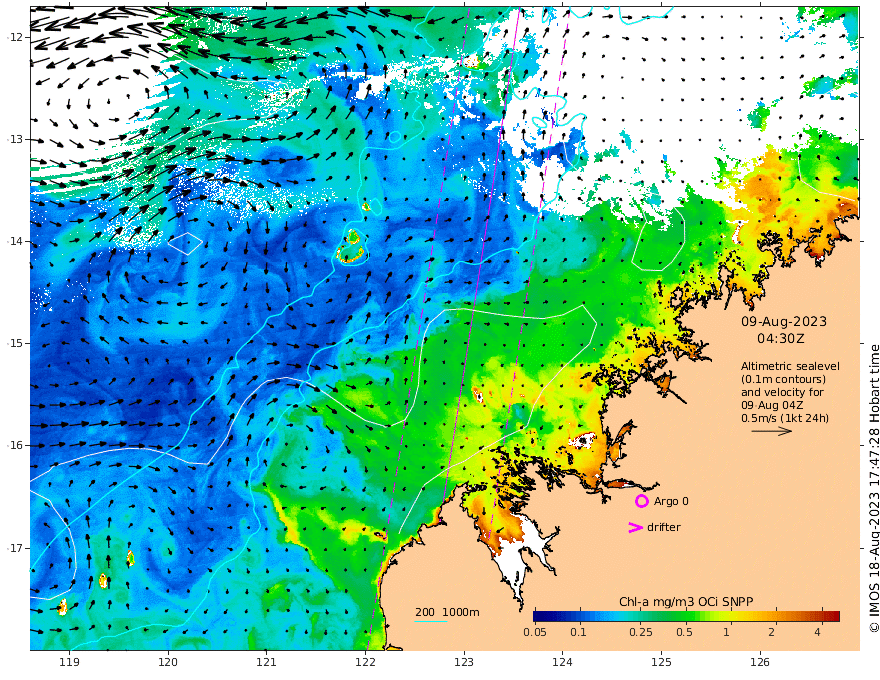
Task: Click the latitude axis label -17
Action: 15,548
